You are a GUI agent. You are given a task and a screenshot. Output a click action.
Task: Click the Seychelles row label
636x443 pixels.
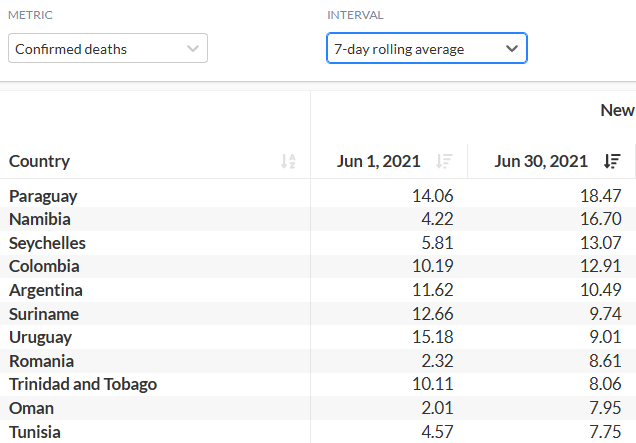click(47, 243)
